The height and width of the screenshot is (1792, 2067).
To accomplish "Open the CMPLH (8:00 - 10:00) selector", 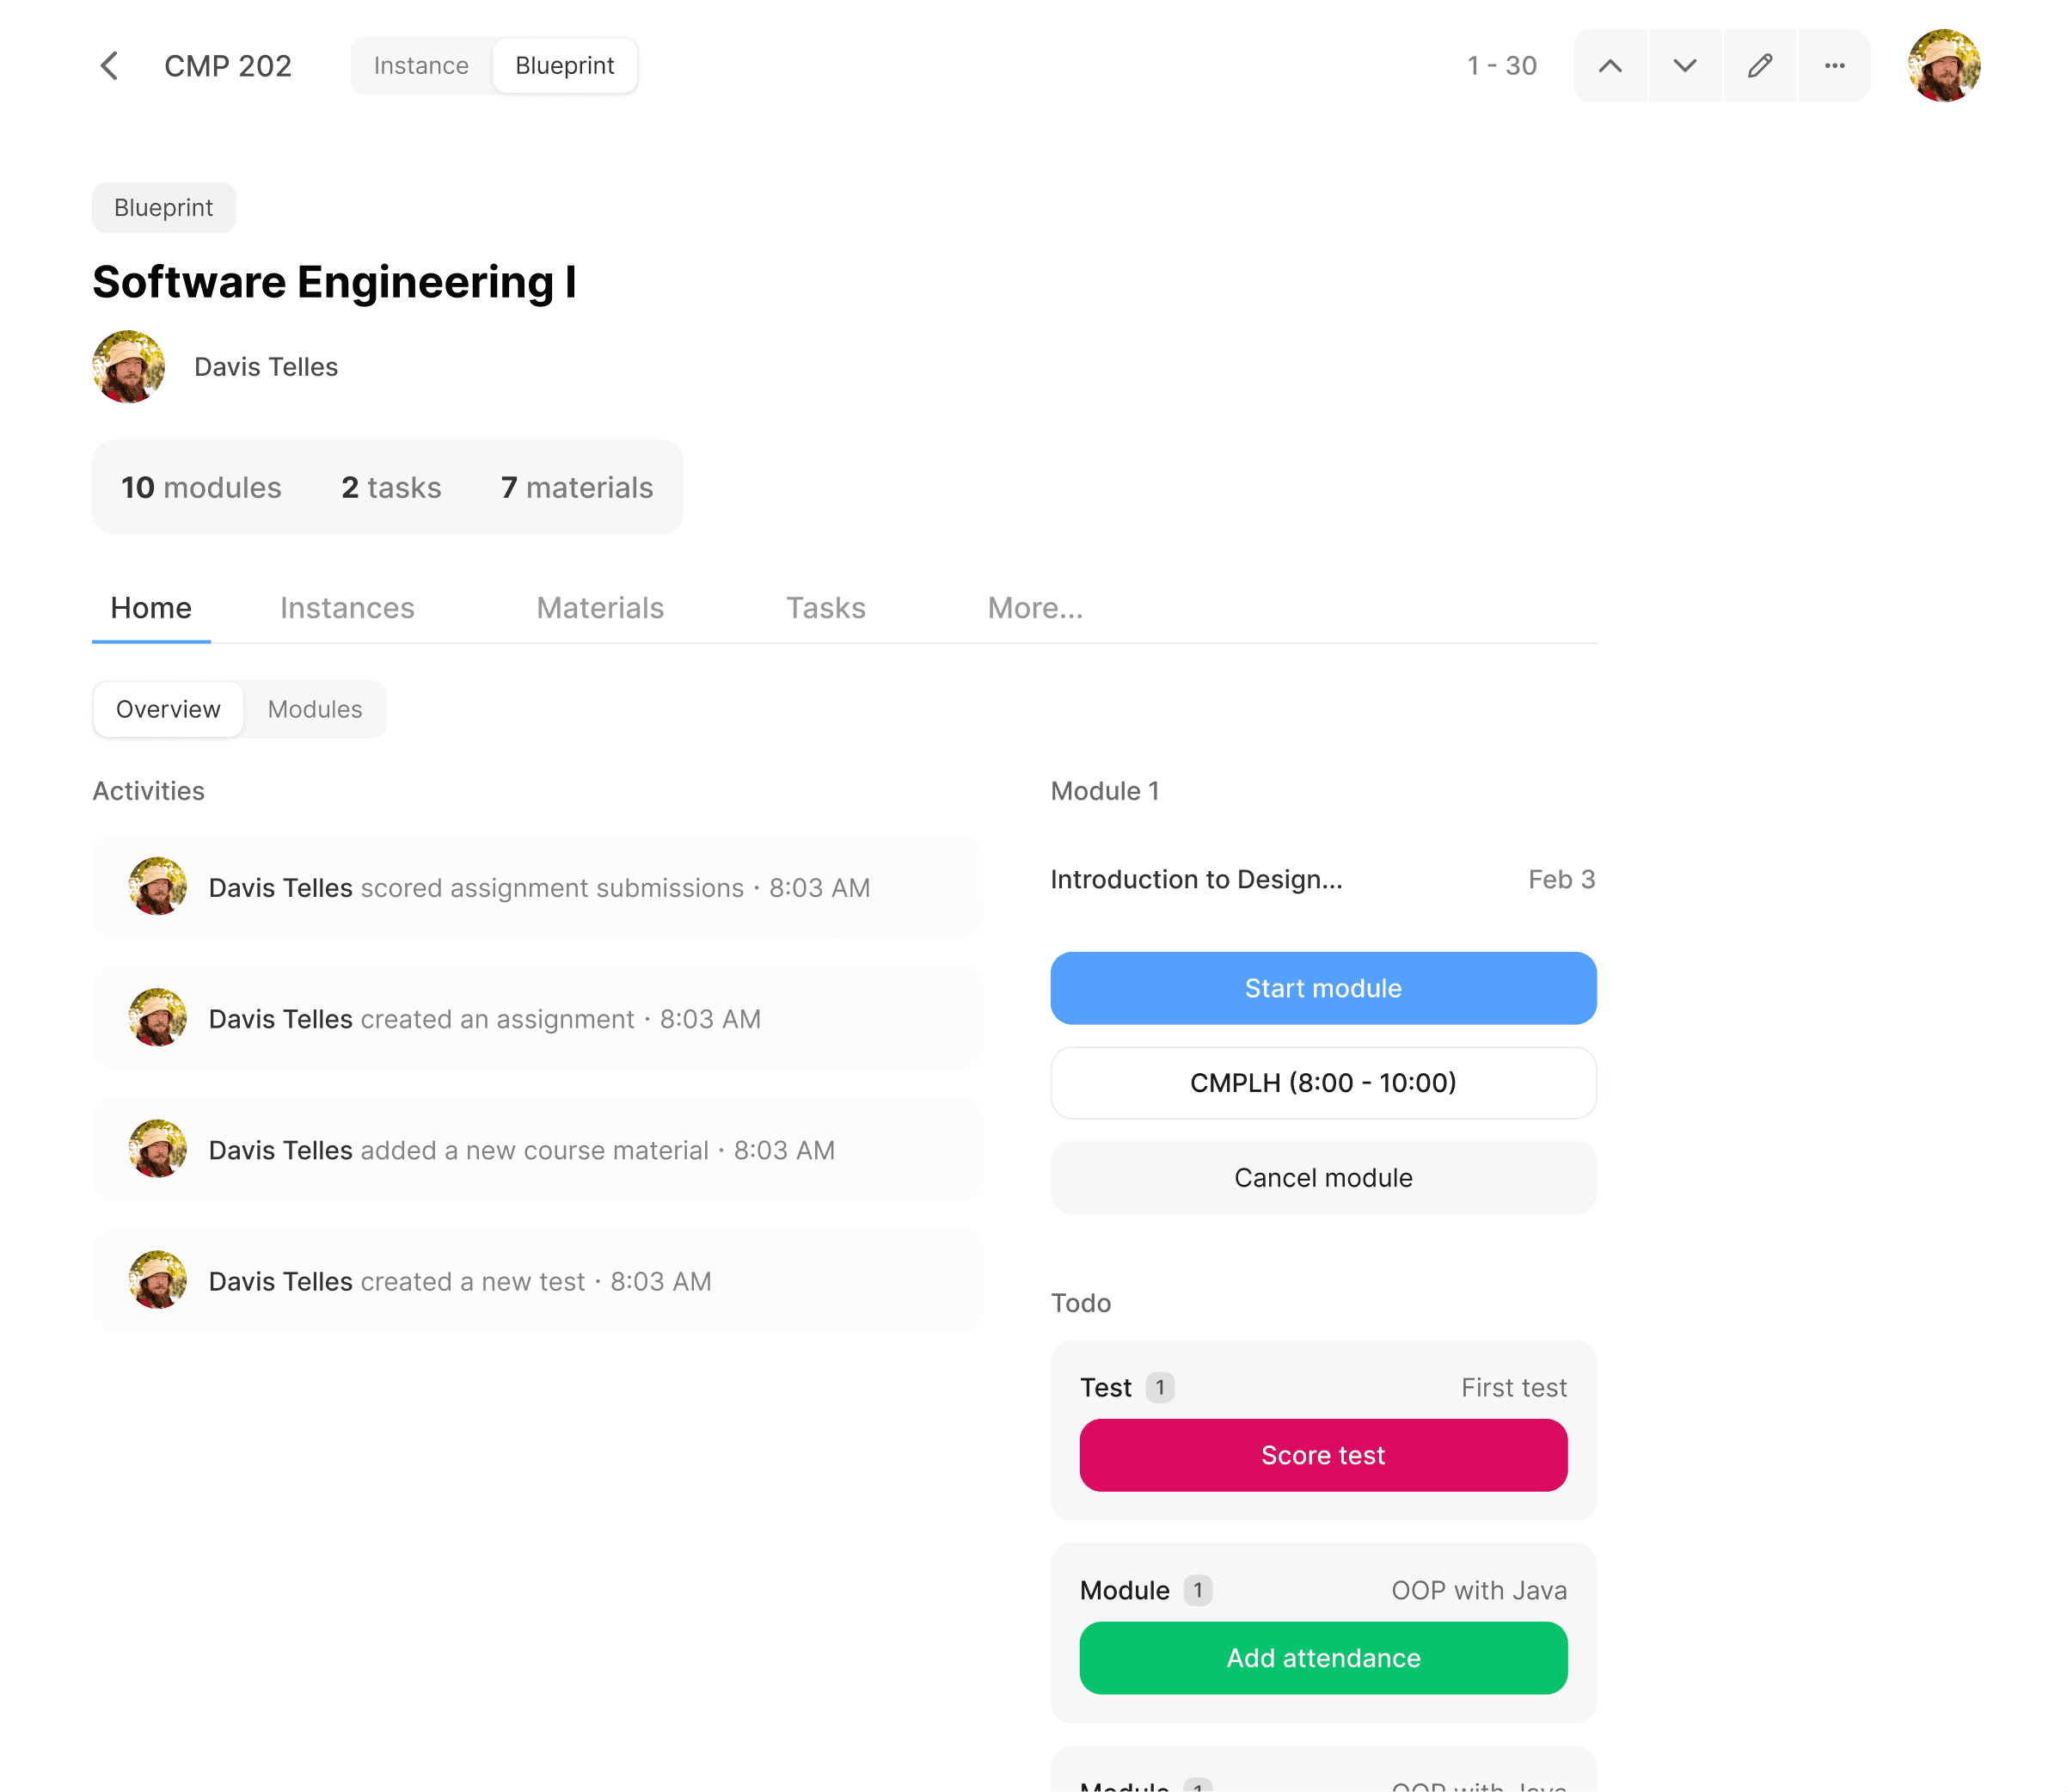I will click(x=1322, y=1083).
